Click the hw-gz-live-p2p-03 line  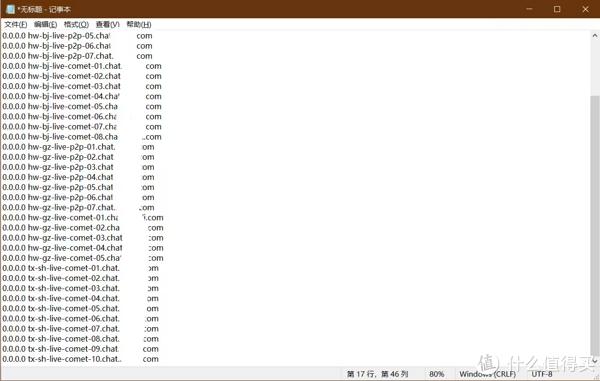(78, 167)
